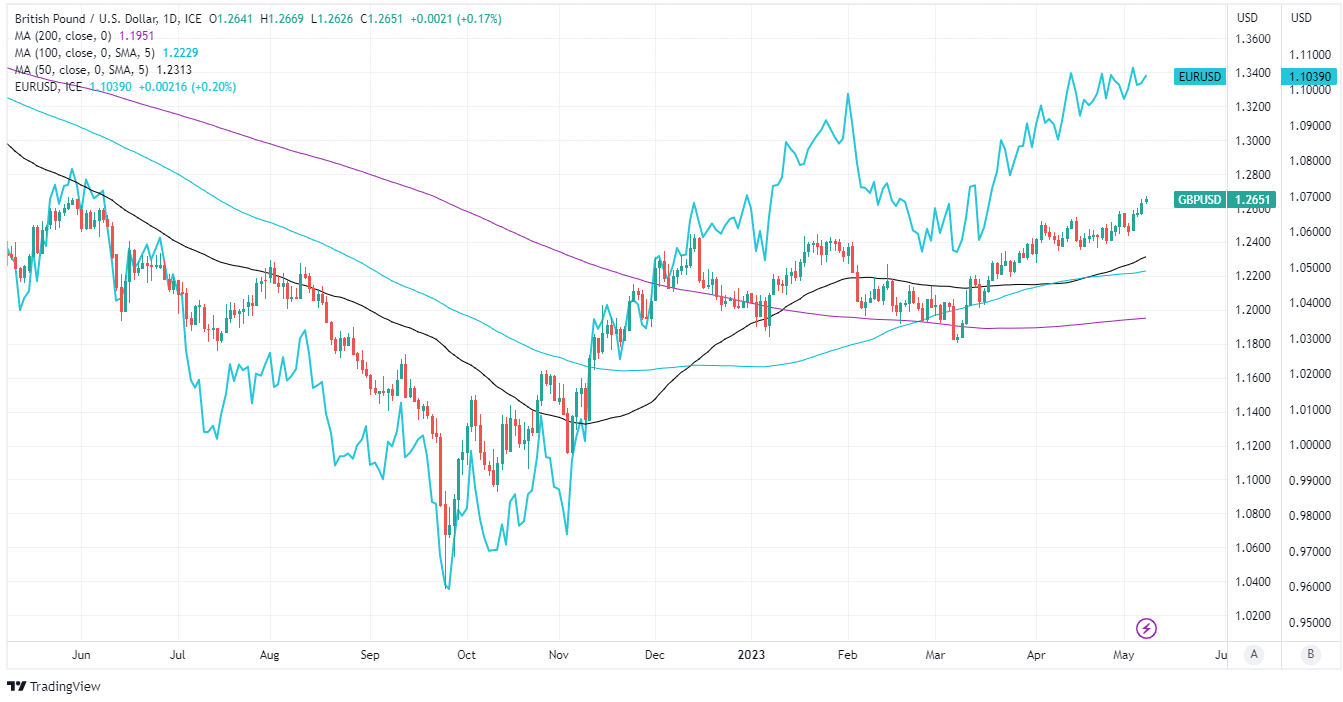Click the 1.2651 GBPUSD last price value
The image size is (1343, 702).
(1251, 200)
